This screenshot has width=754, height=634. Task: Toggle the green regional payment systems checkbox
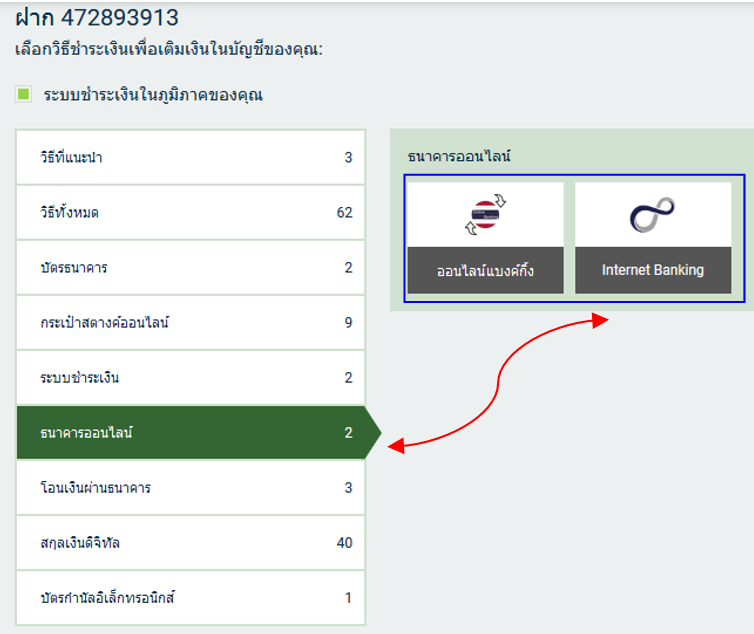(x=24, y=94)
